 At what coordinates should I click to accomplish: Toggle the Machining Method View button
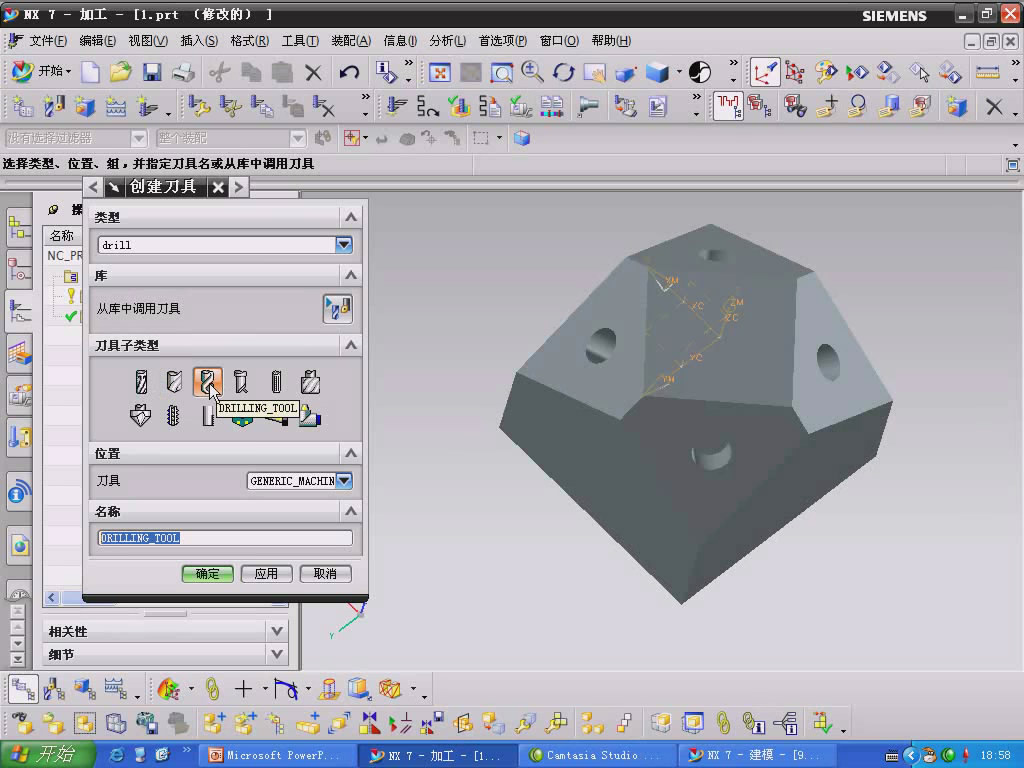[x=116, y=688]
